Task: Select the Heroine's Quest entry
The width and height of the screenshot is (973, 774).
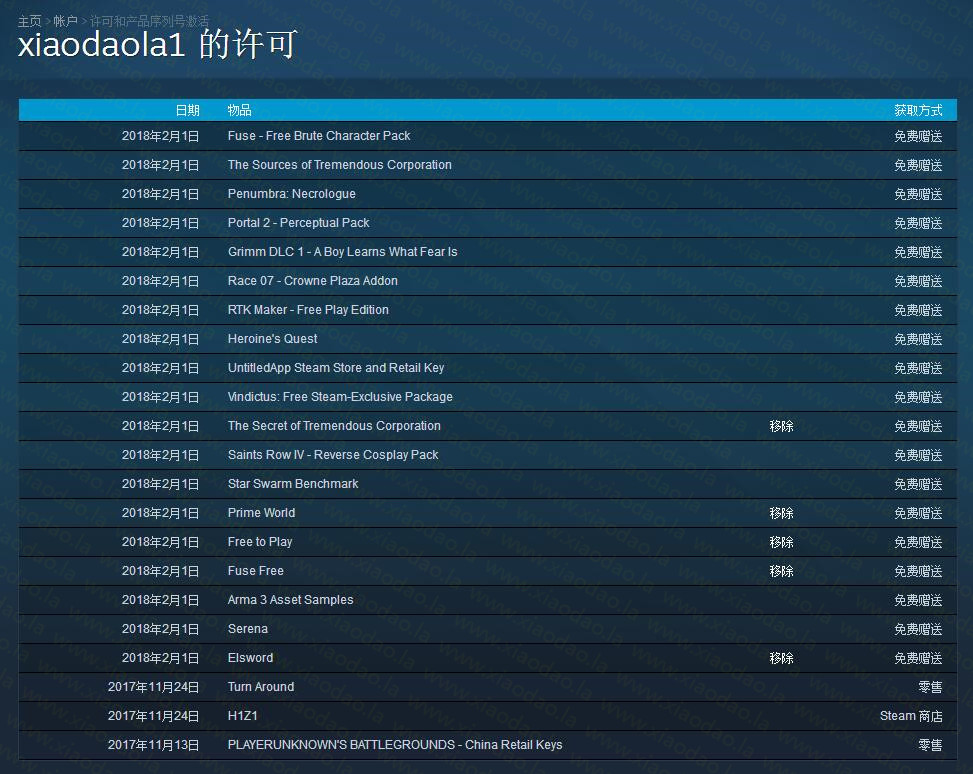Action: pyautogui.click(x=272, y=339)
